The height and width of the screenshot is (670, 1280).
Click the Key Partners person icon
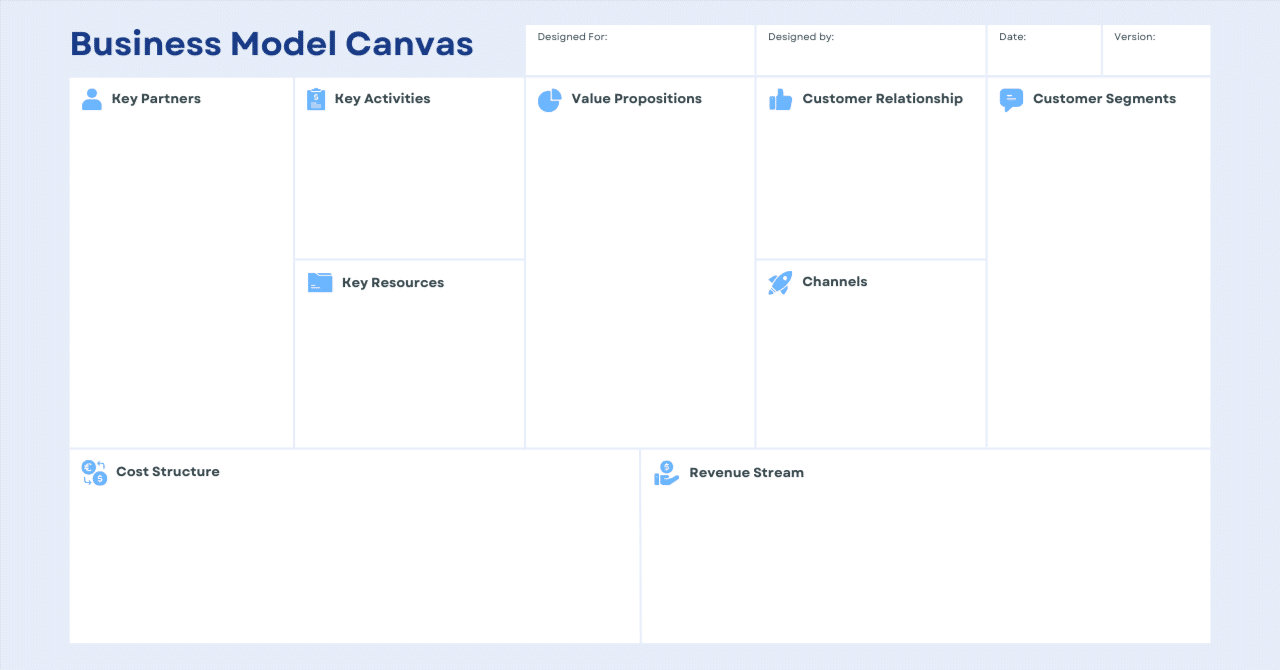92,99
